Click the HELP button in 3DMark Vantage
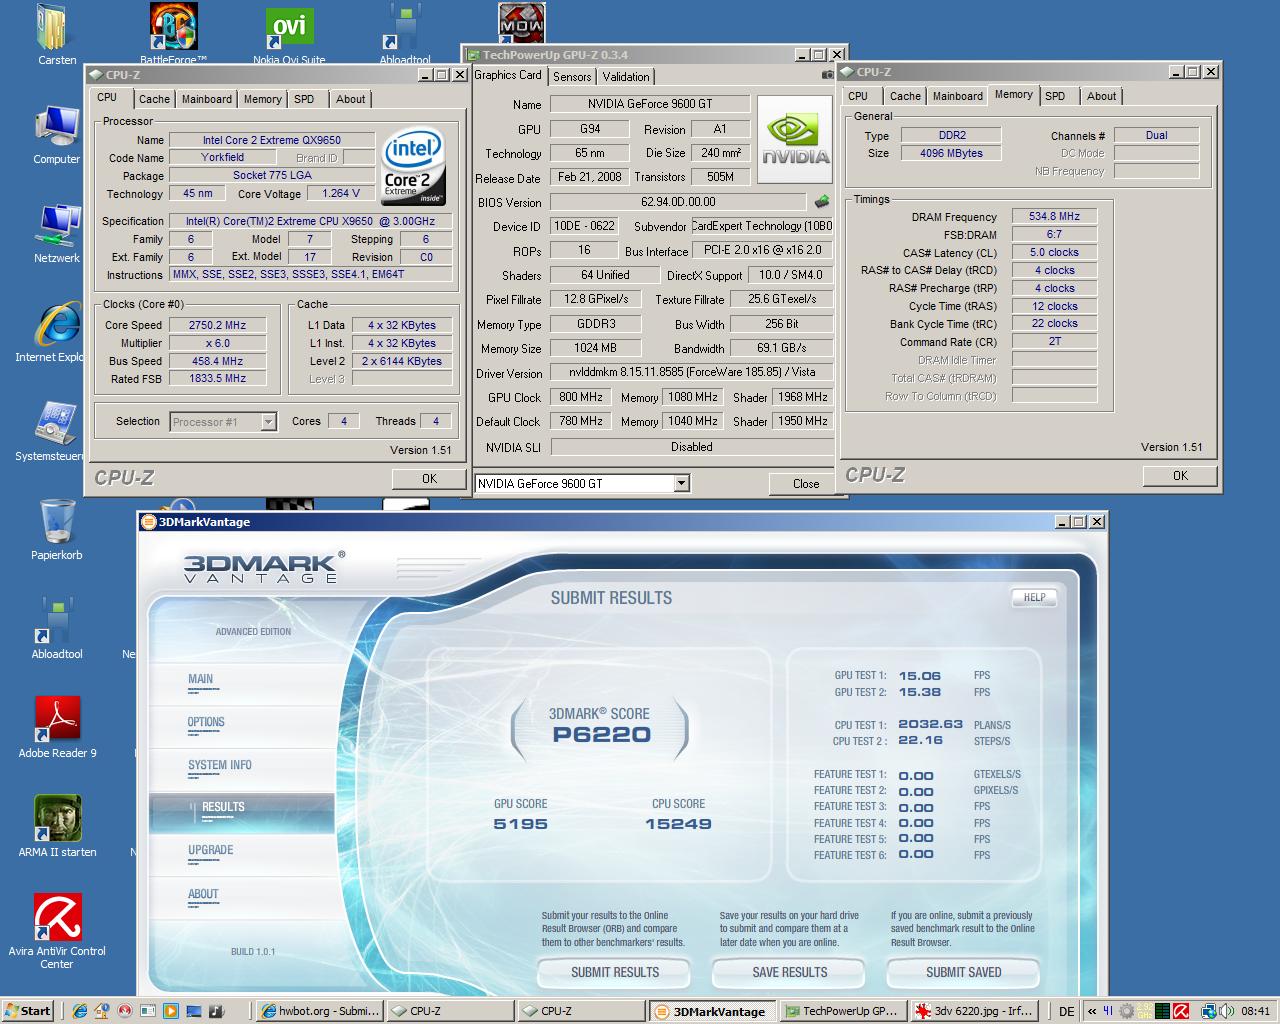This screenshot has width=1280, height=1024. (1034, 597)
